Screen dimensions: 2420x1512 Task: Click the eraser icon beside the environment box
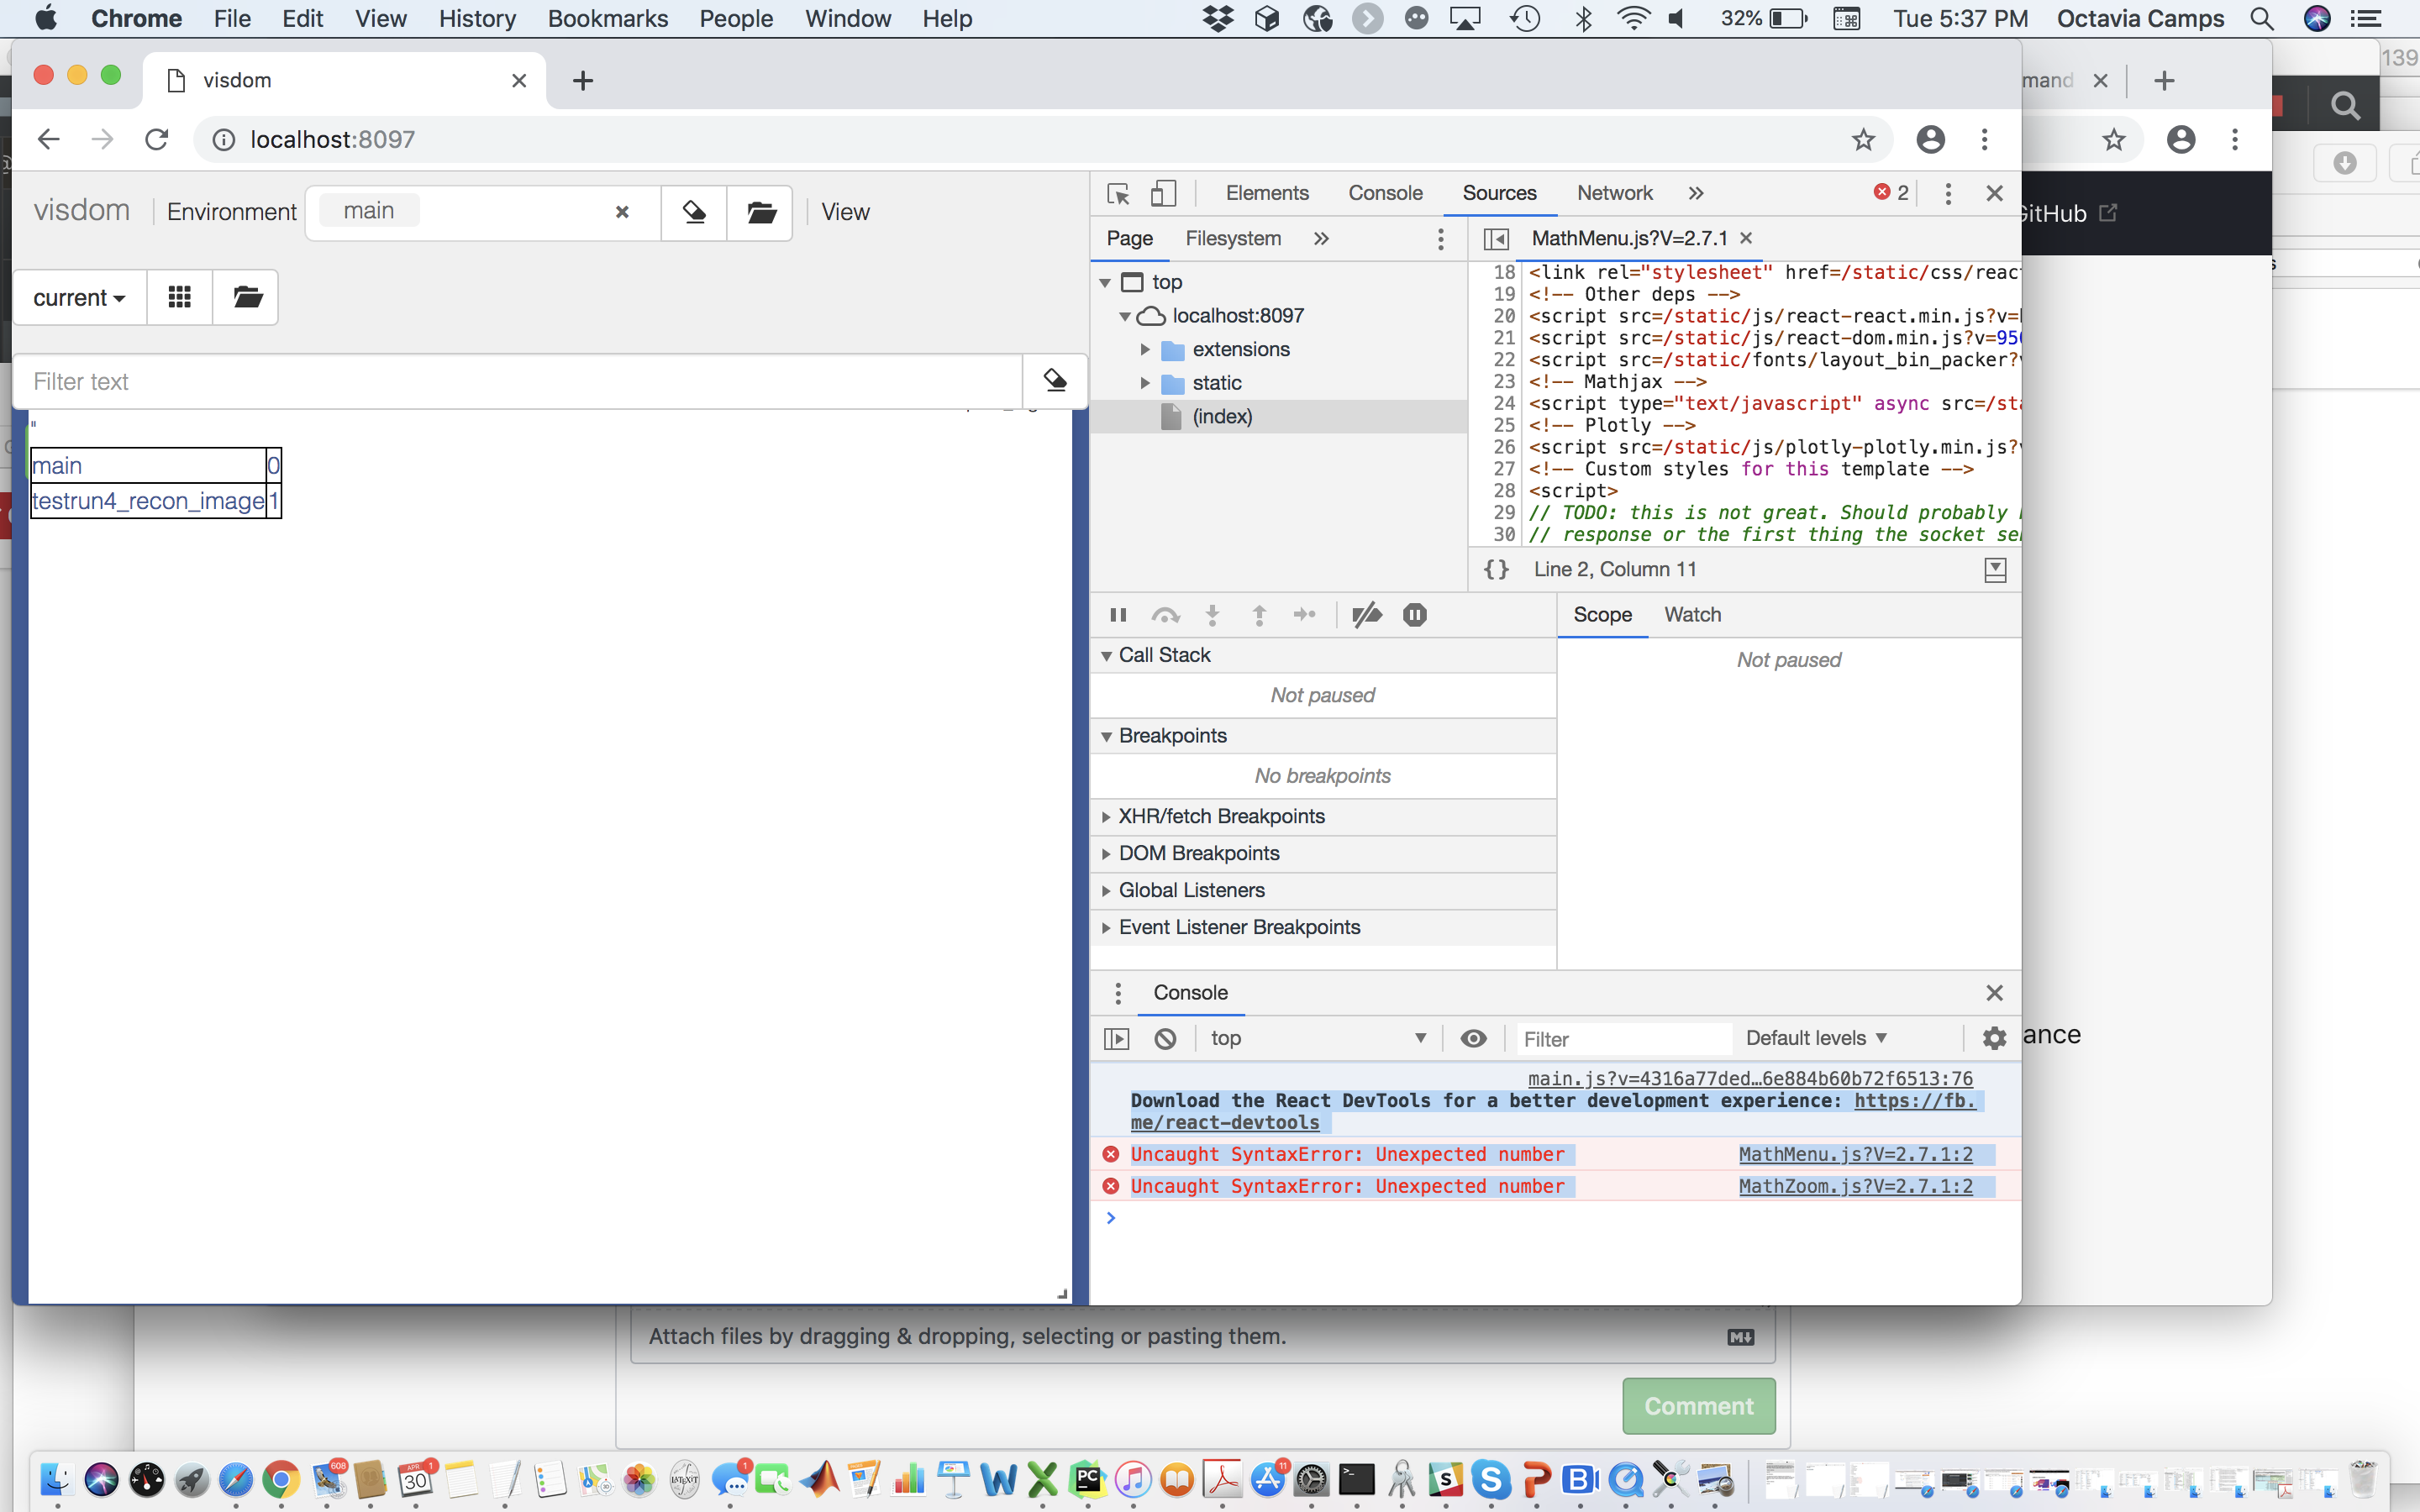tap(694, 212)
